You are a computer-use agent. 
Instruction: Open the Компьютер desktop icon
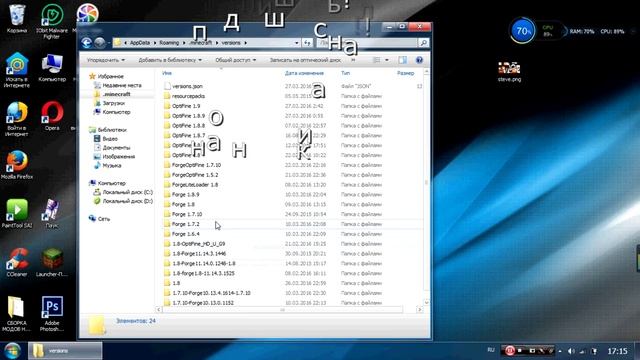(52, 67)
